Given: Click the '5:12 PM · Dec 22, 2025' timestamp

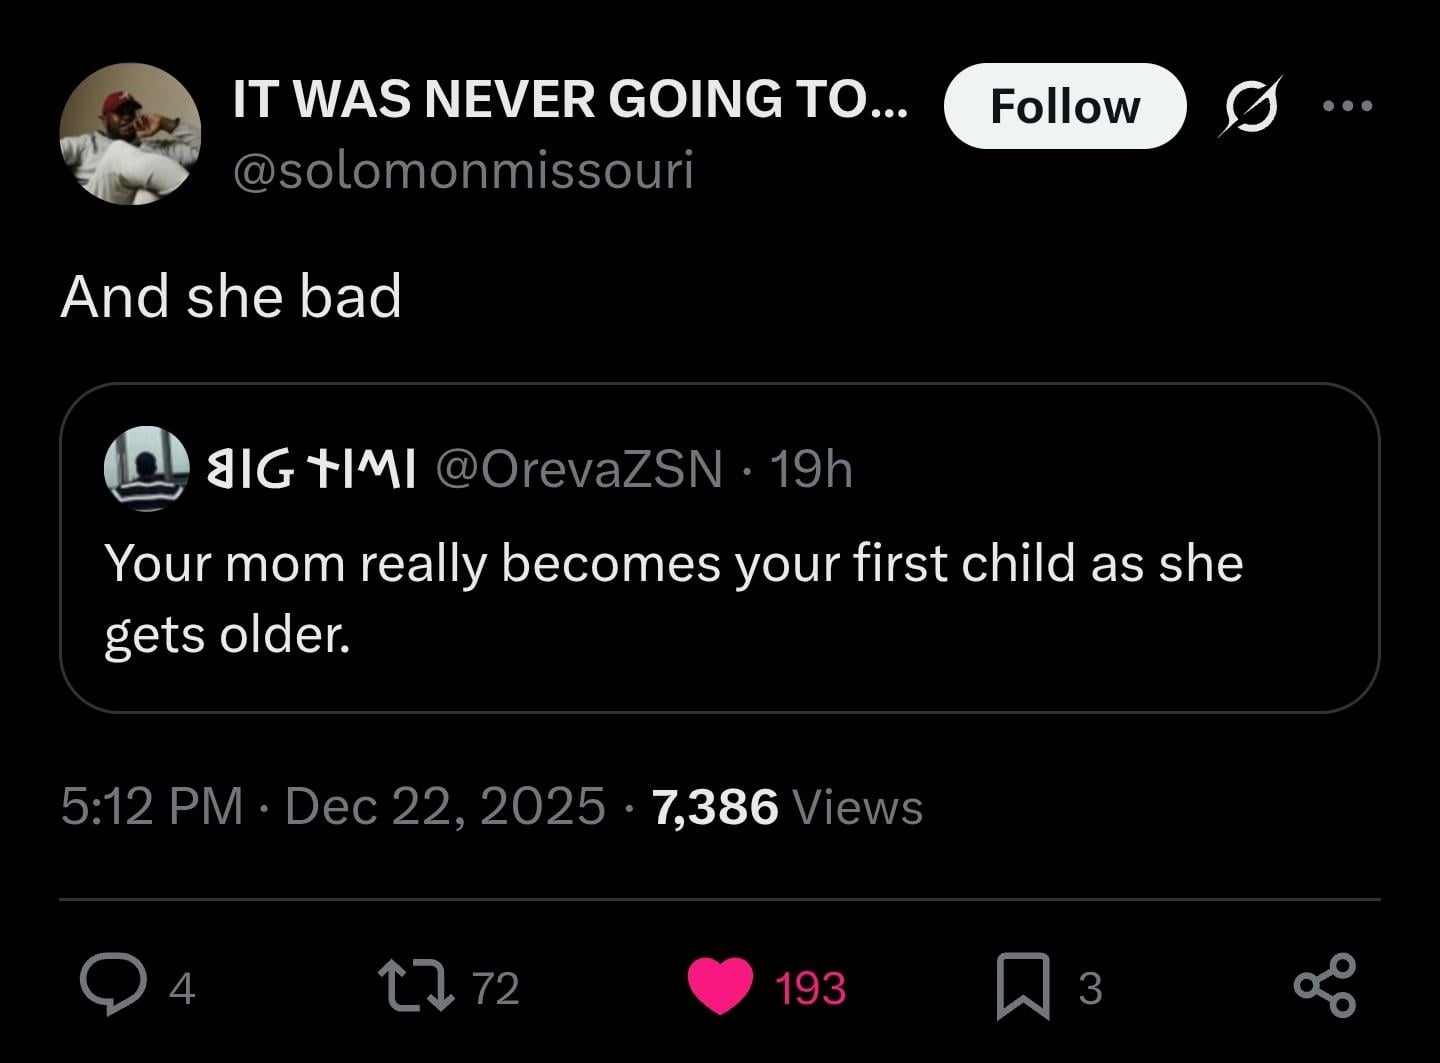Looking at the screenshot, I should tap(332, 806).
